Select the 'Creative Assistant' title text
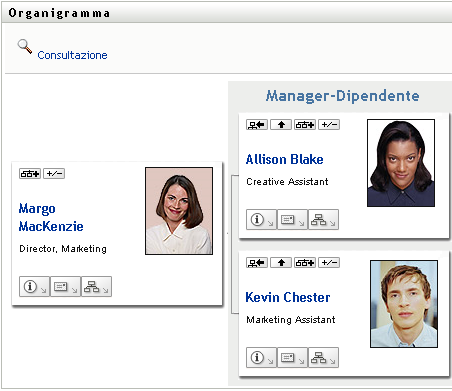 [x=287, y=182]
